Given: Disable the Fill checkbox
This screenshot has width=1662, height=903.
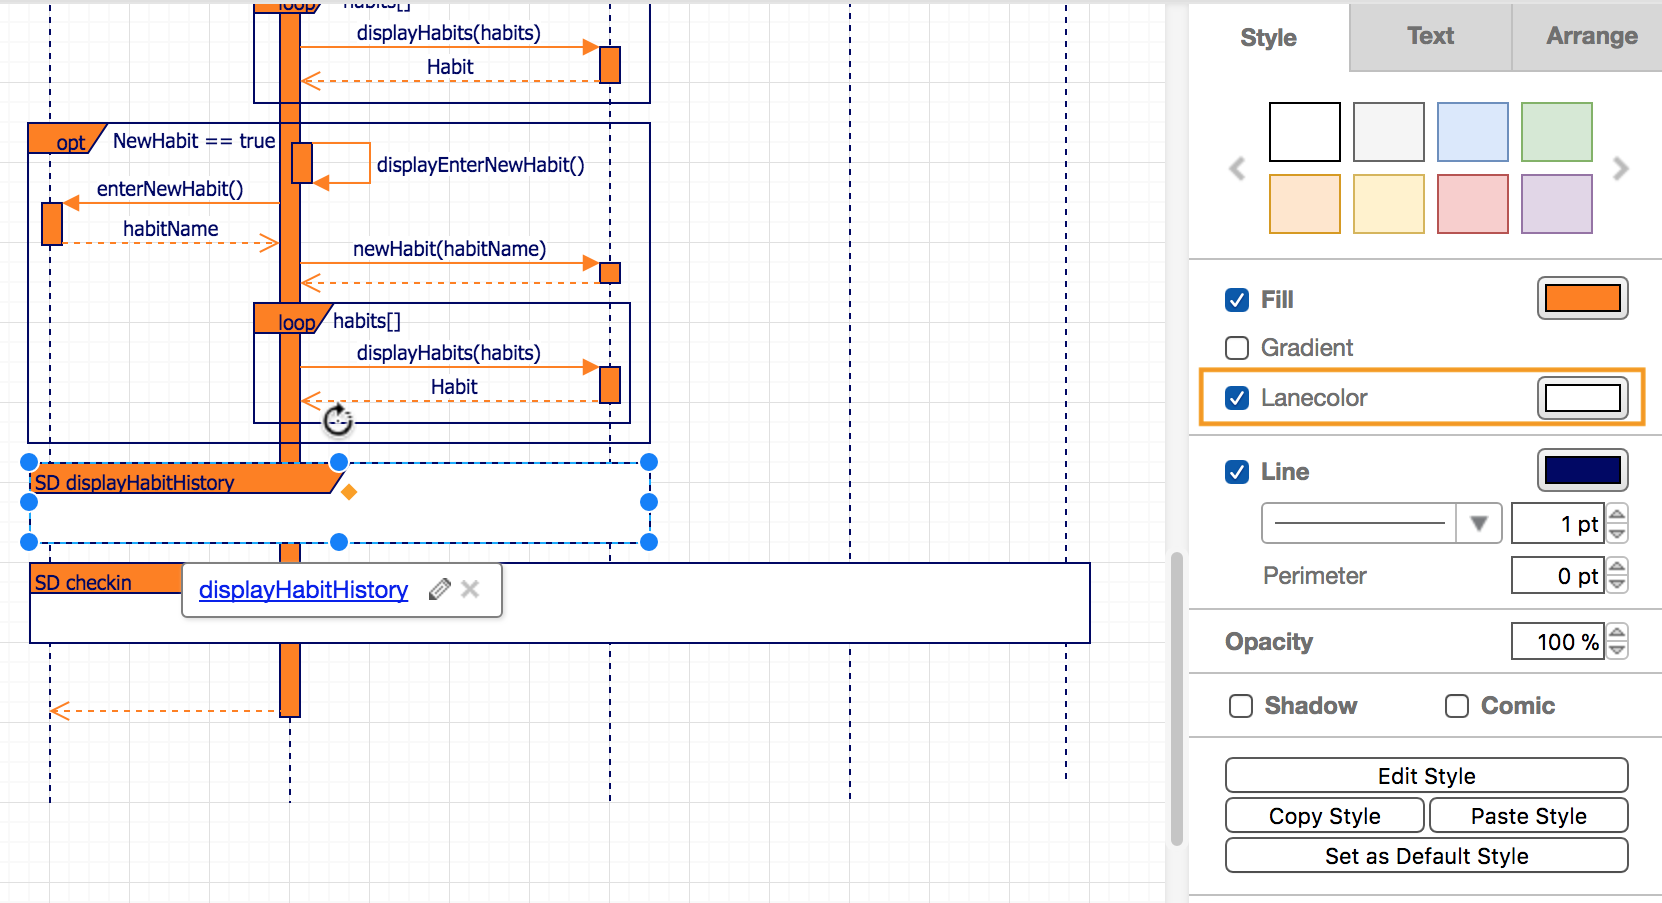Looking at the screenshot, I should click(x=1237, y=299).
